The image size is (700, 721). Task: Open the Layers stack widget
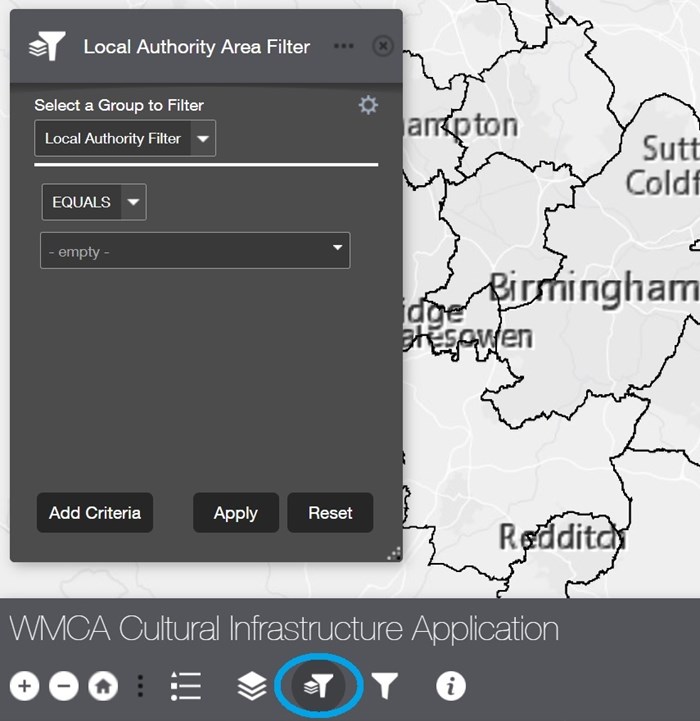tap(252, 686)
